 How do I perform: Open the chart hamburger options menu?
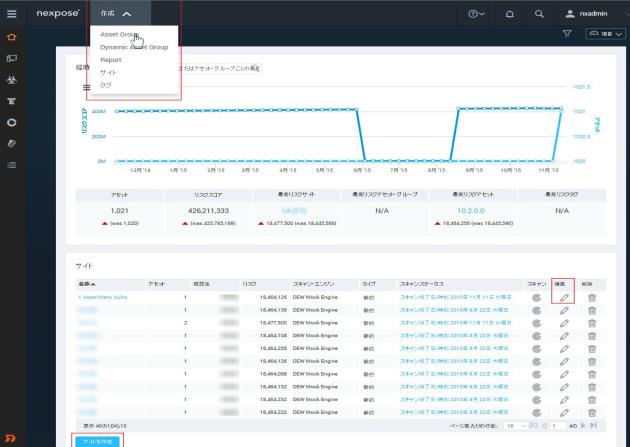pos(86,86)
